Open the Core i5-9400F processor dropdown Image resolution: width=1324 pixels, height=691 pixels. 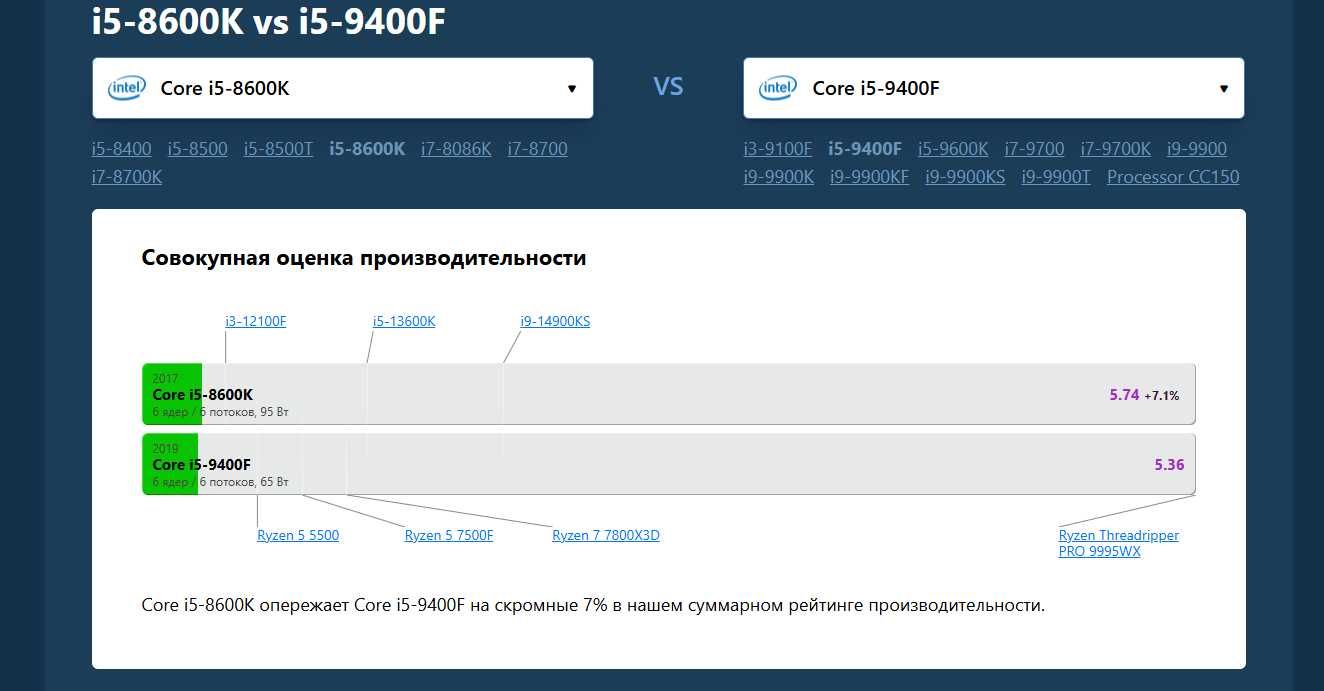pos(994,88)
